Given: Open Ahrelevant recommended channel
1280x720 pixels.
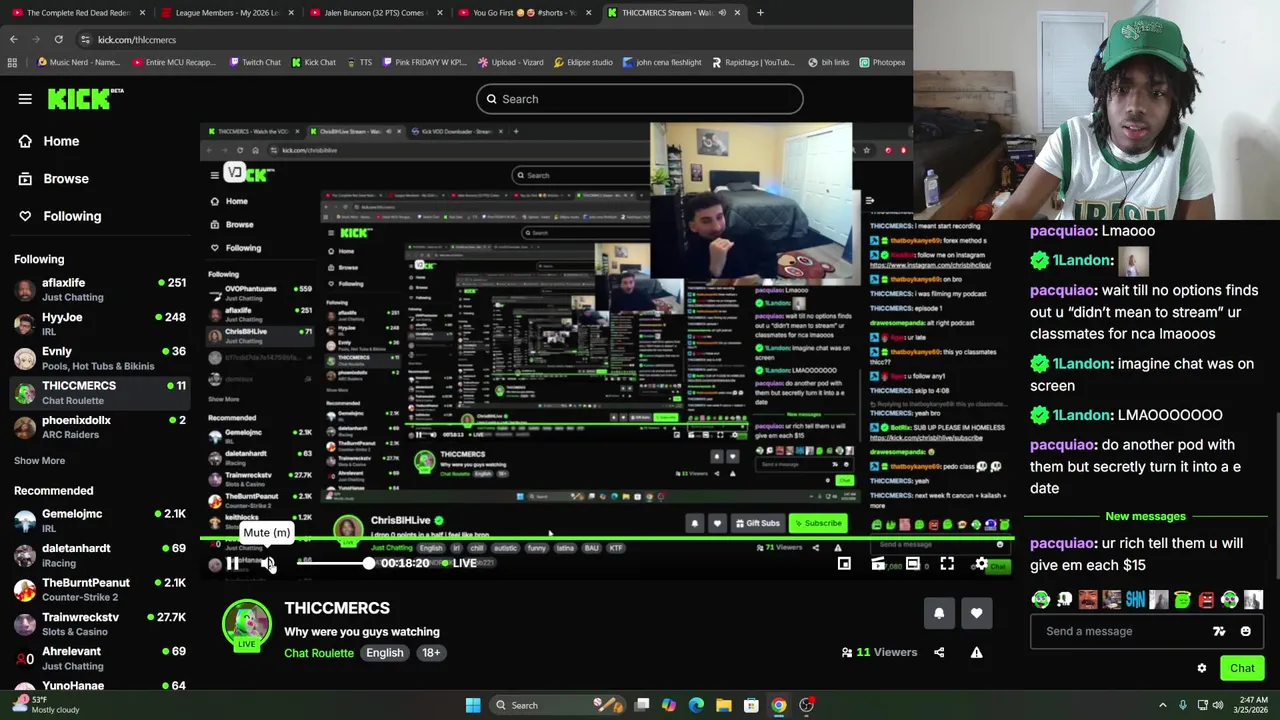Looking at the screenshot, I should [100, 658].
